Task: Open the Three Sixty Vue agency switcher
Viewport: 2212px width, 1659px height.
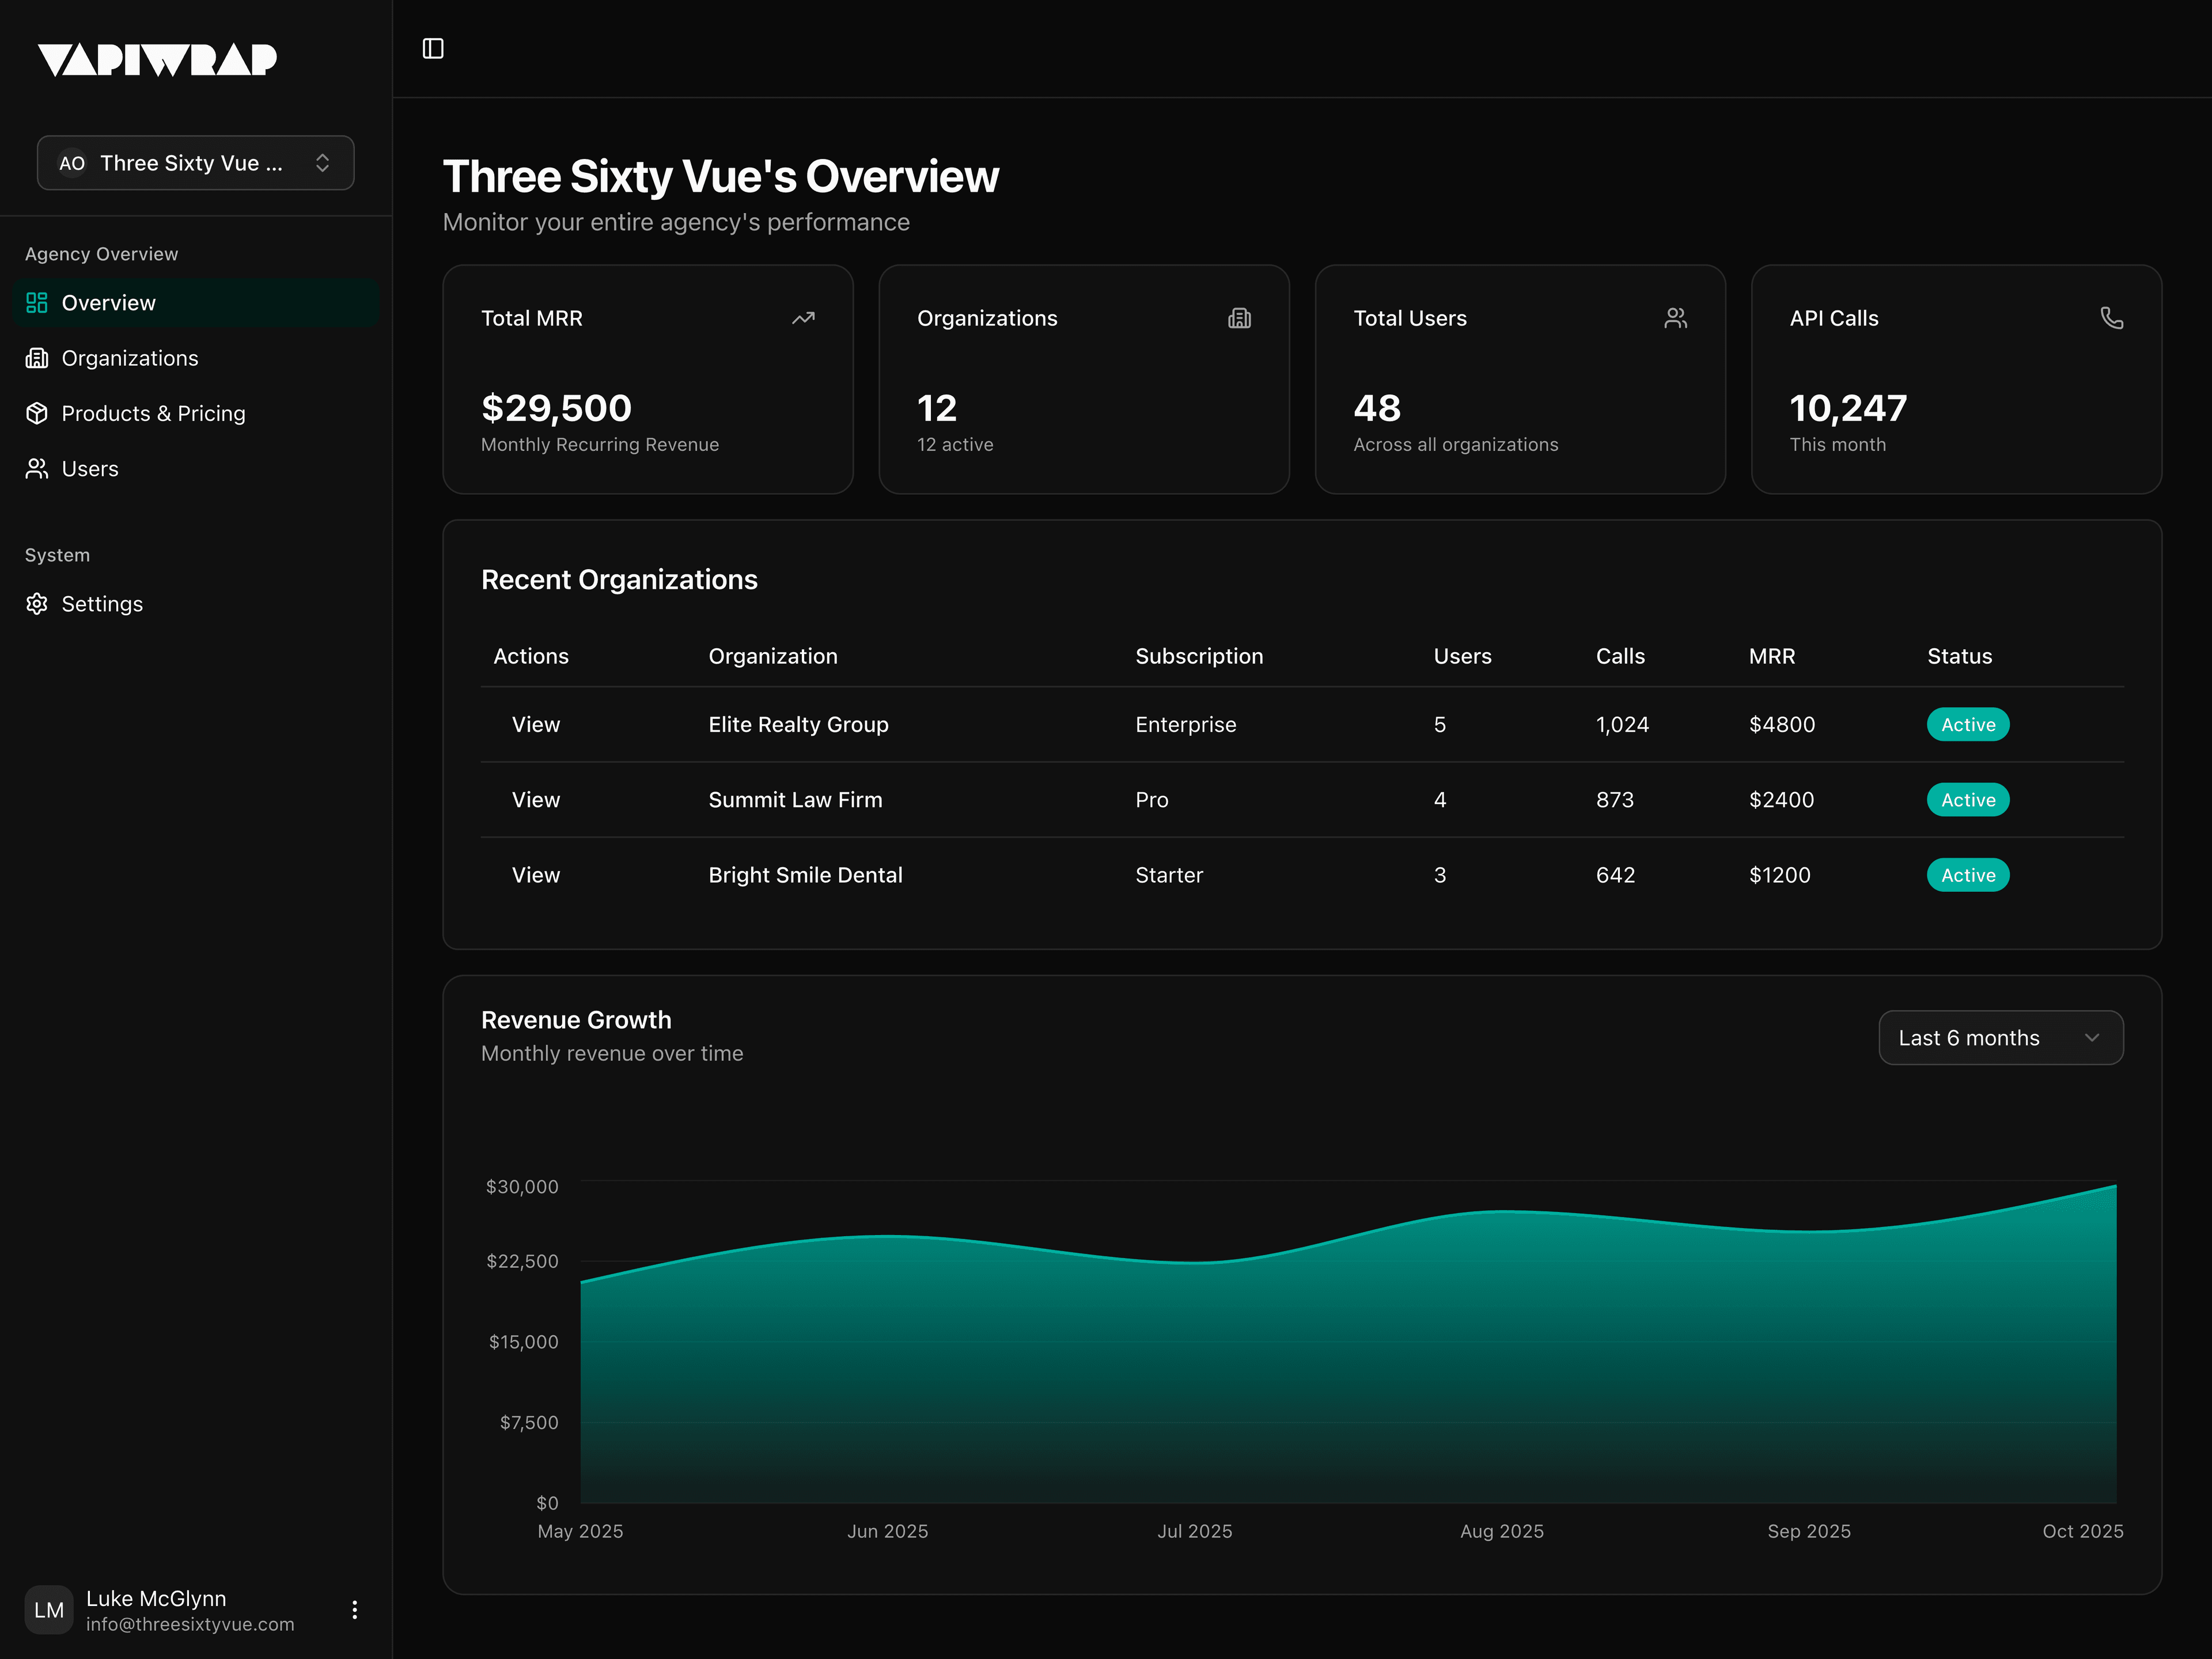Action: 196,163
